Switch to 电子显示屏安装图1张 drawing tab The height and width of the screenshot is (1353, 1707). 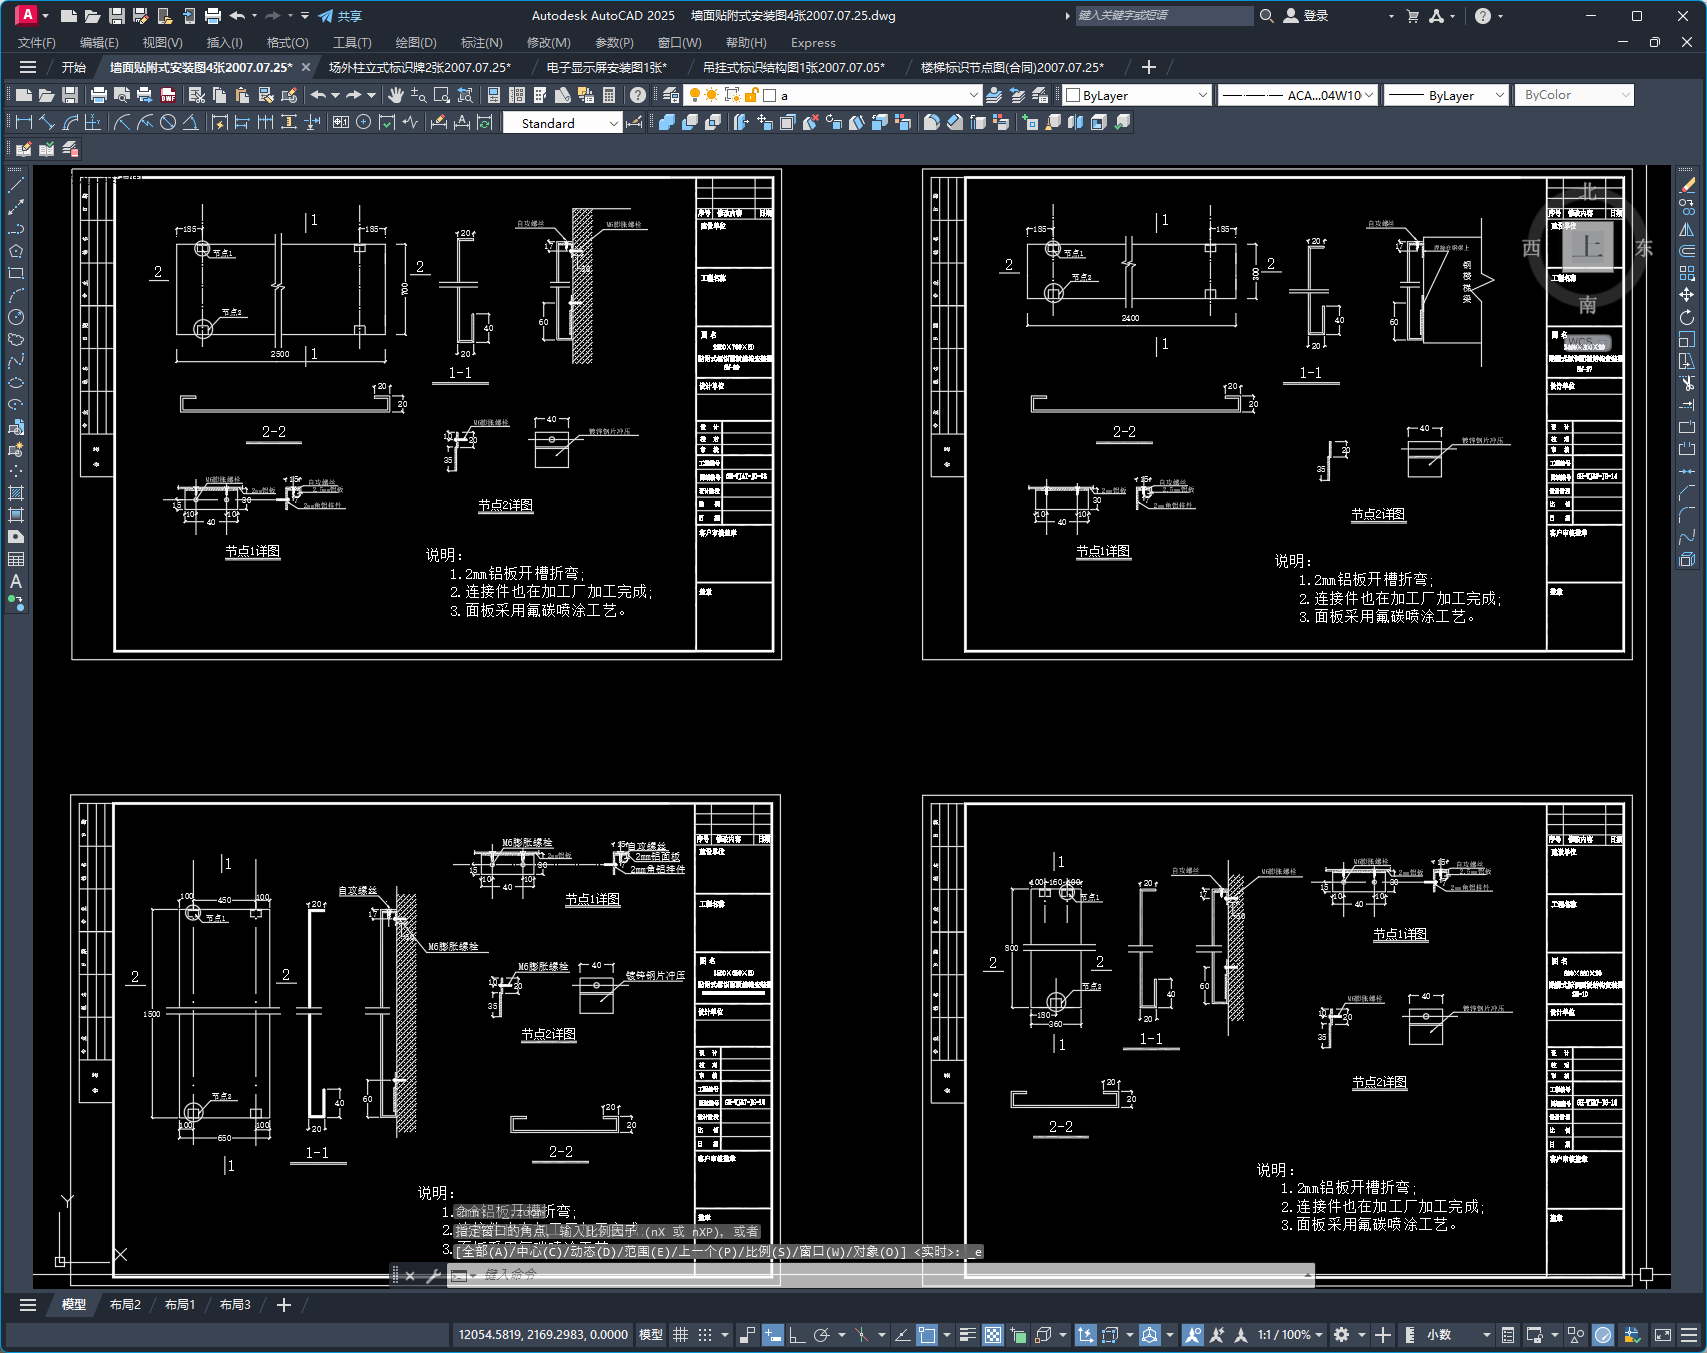pos(606,67)
